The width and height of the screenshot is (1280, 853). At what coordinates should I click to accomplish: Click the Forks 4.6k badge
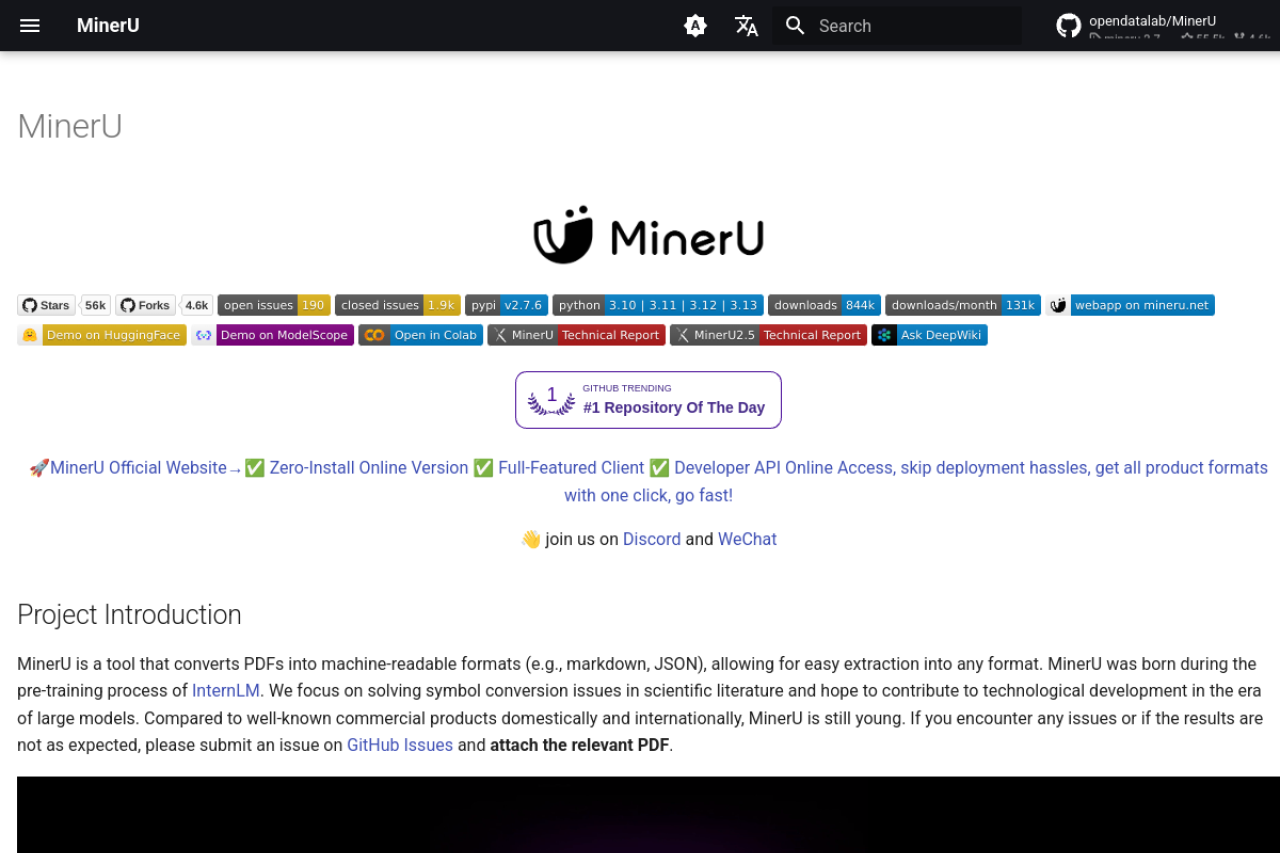(x=160, y=305)
